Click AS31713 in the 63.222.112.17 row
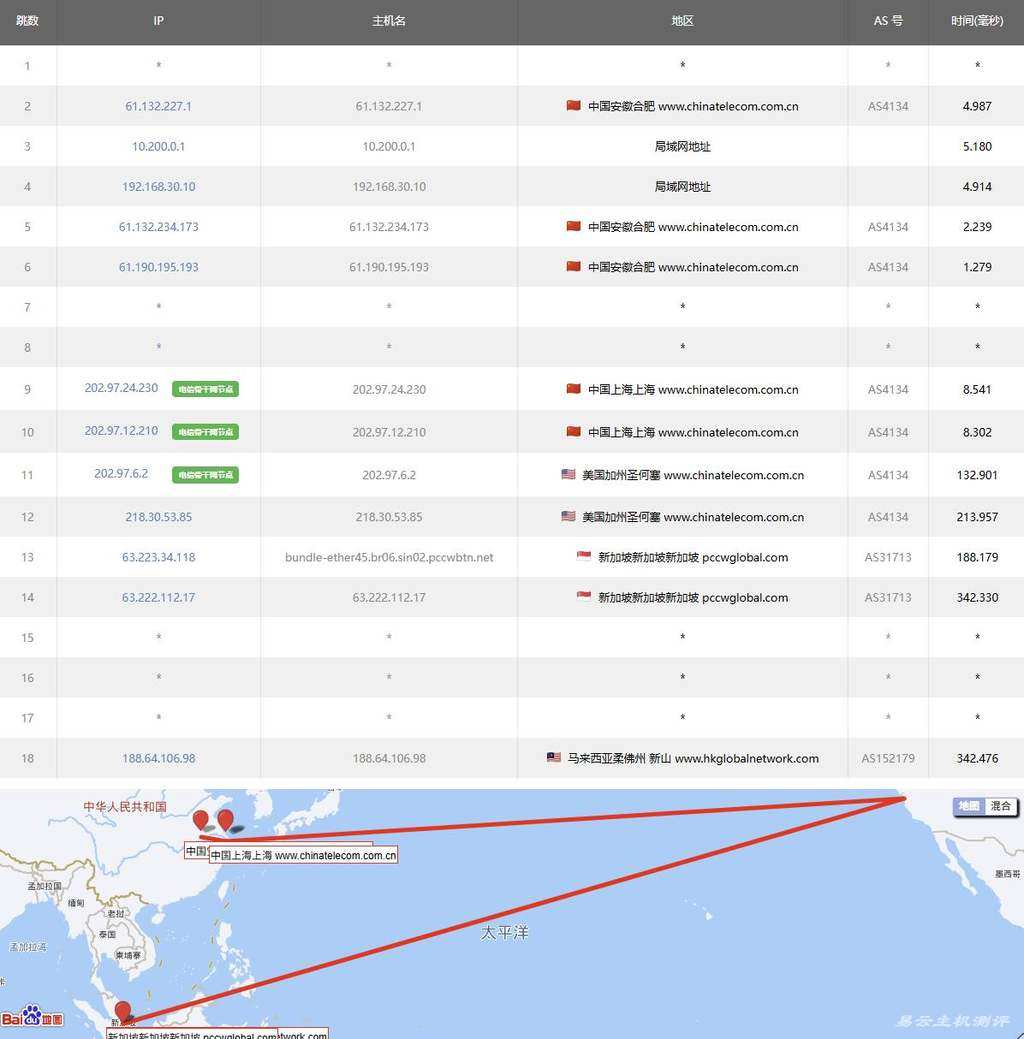Image resolution: width=1024 pixels, height=1039 pixels. click(887, 597)
